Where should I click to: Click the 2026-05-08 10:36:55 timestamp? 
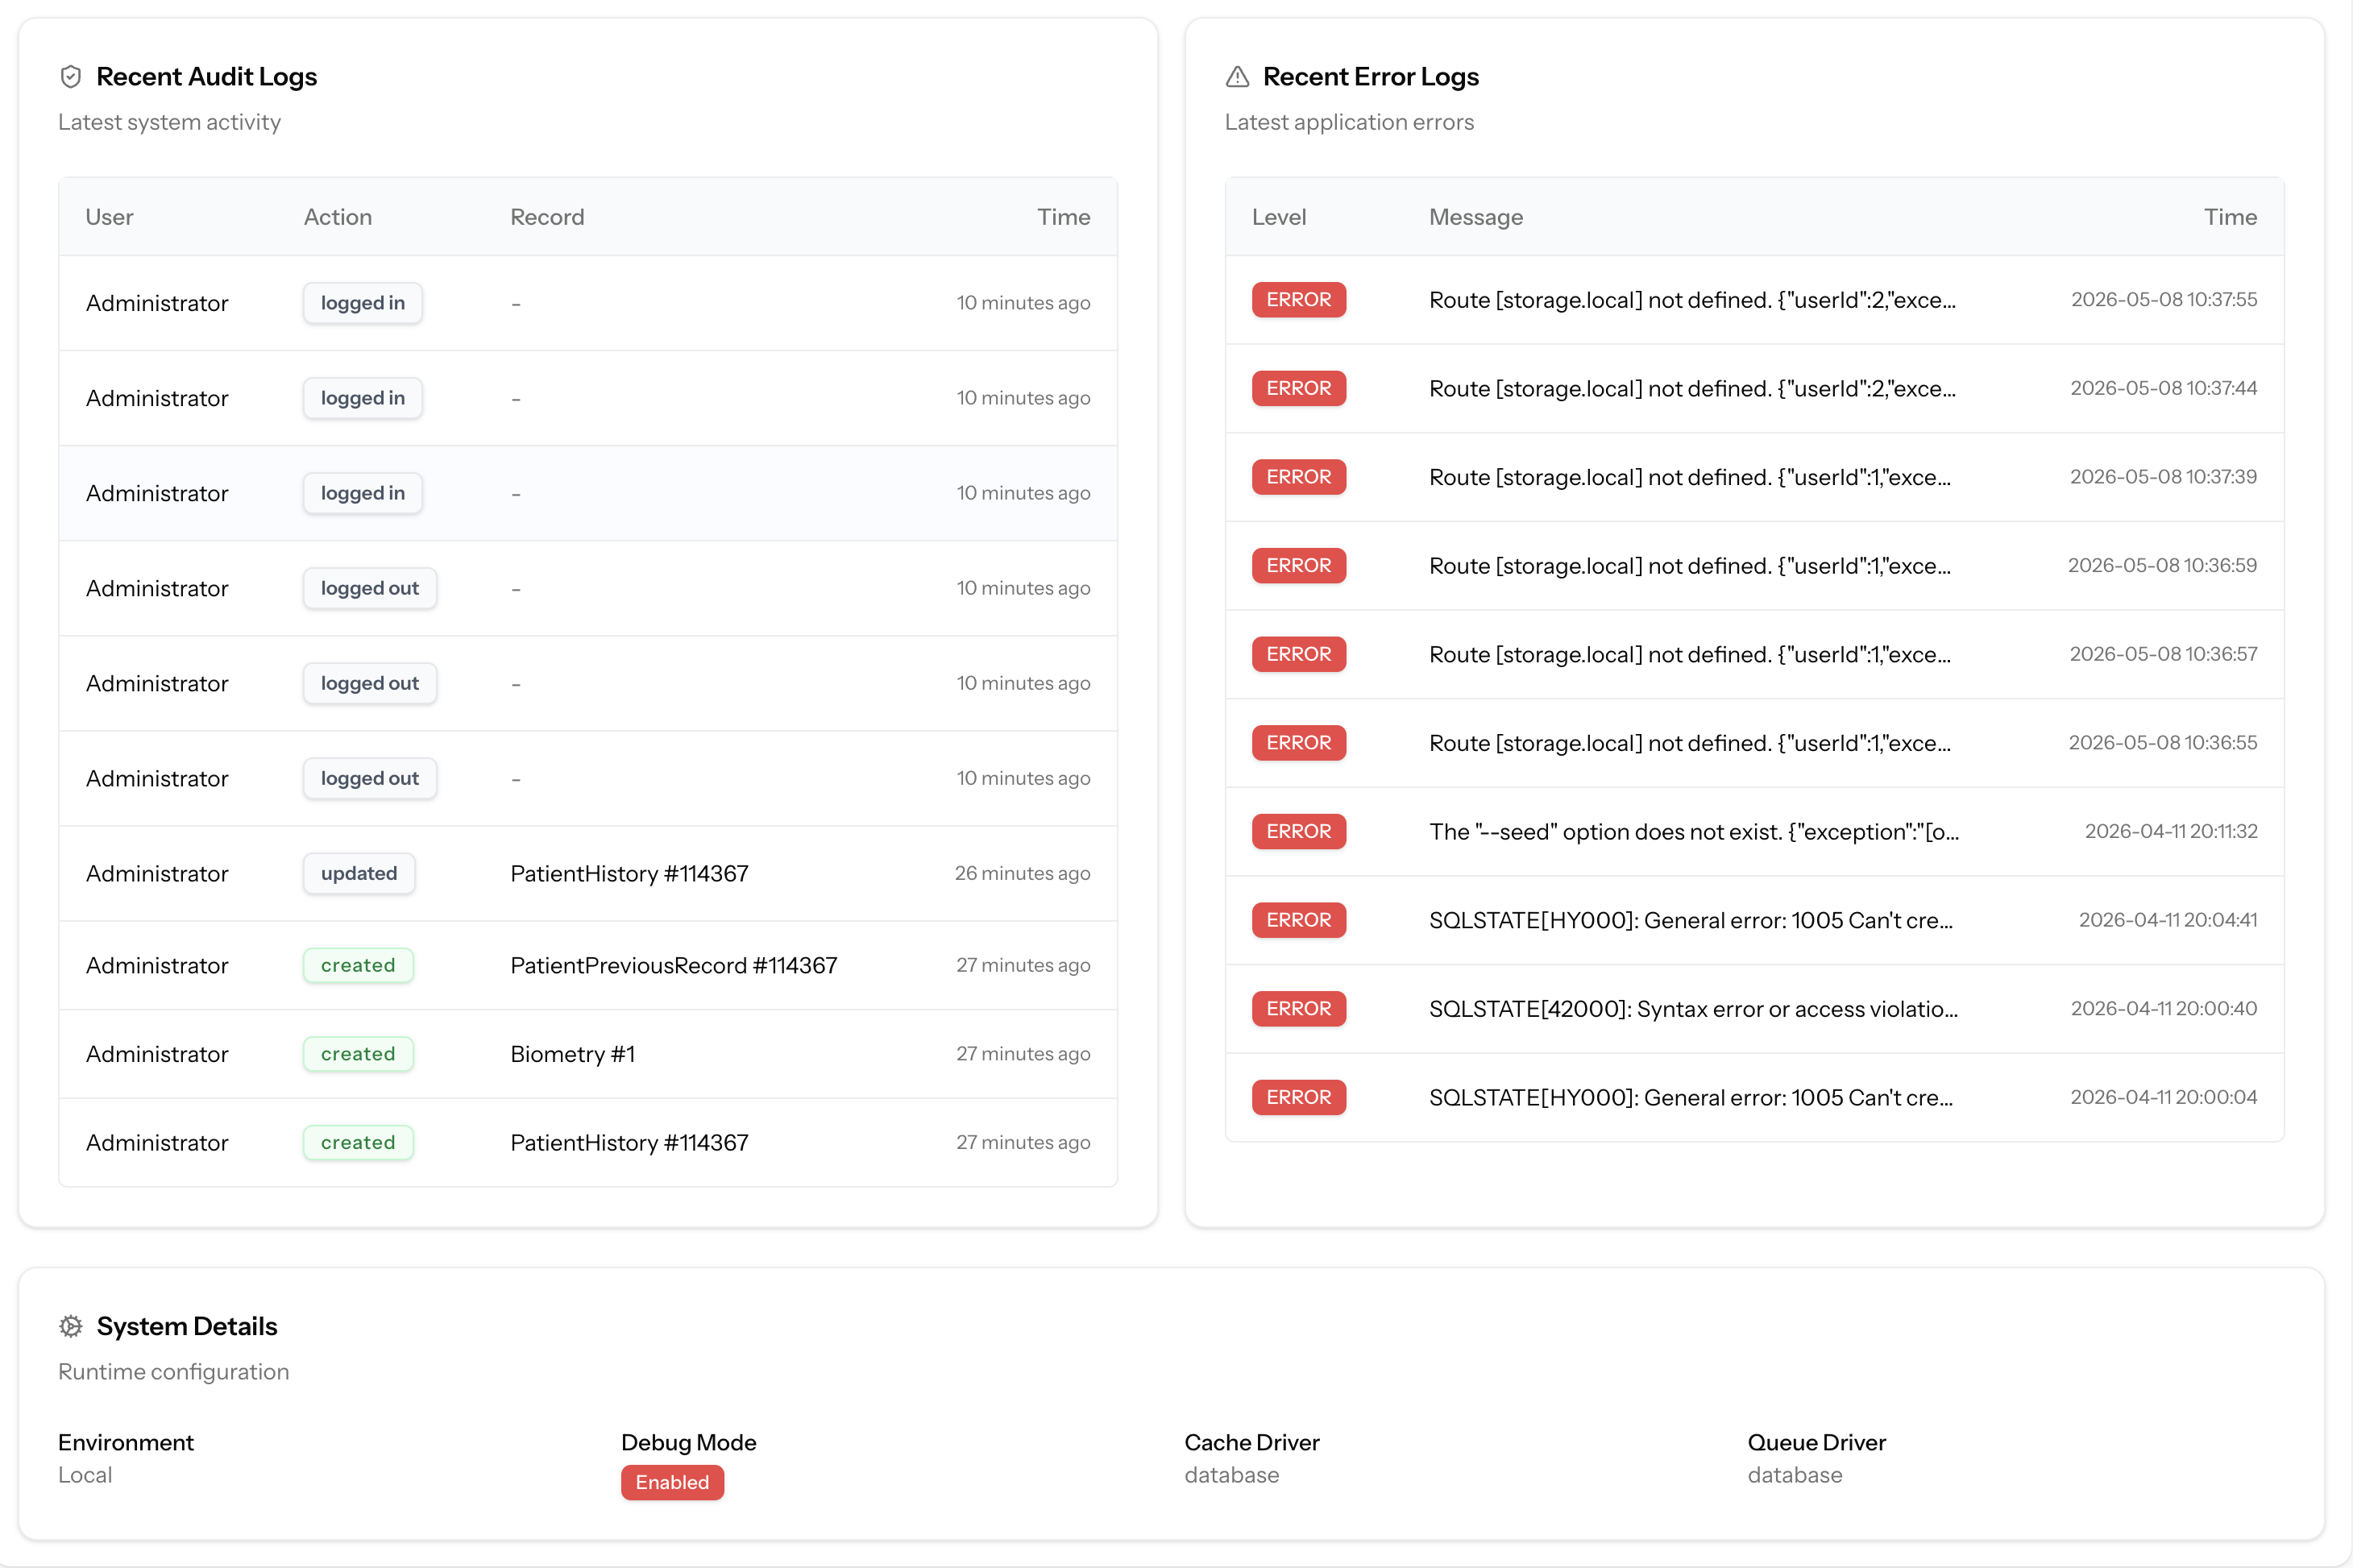(x=2162, y=743)
